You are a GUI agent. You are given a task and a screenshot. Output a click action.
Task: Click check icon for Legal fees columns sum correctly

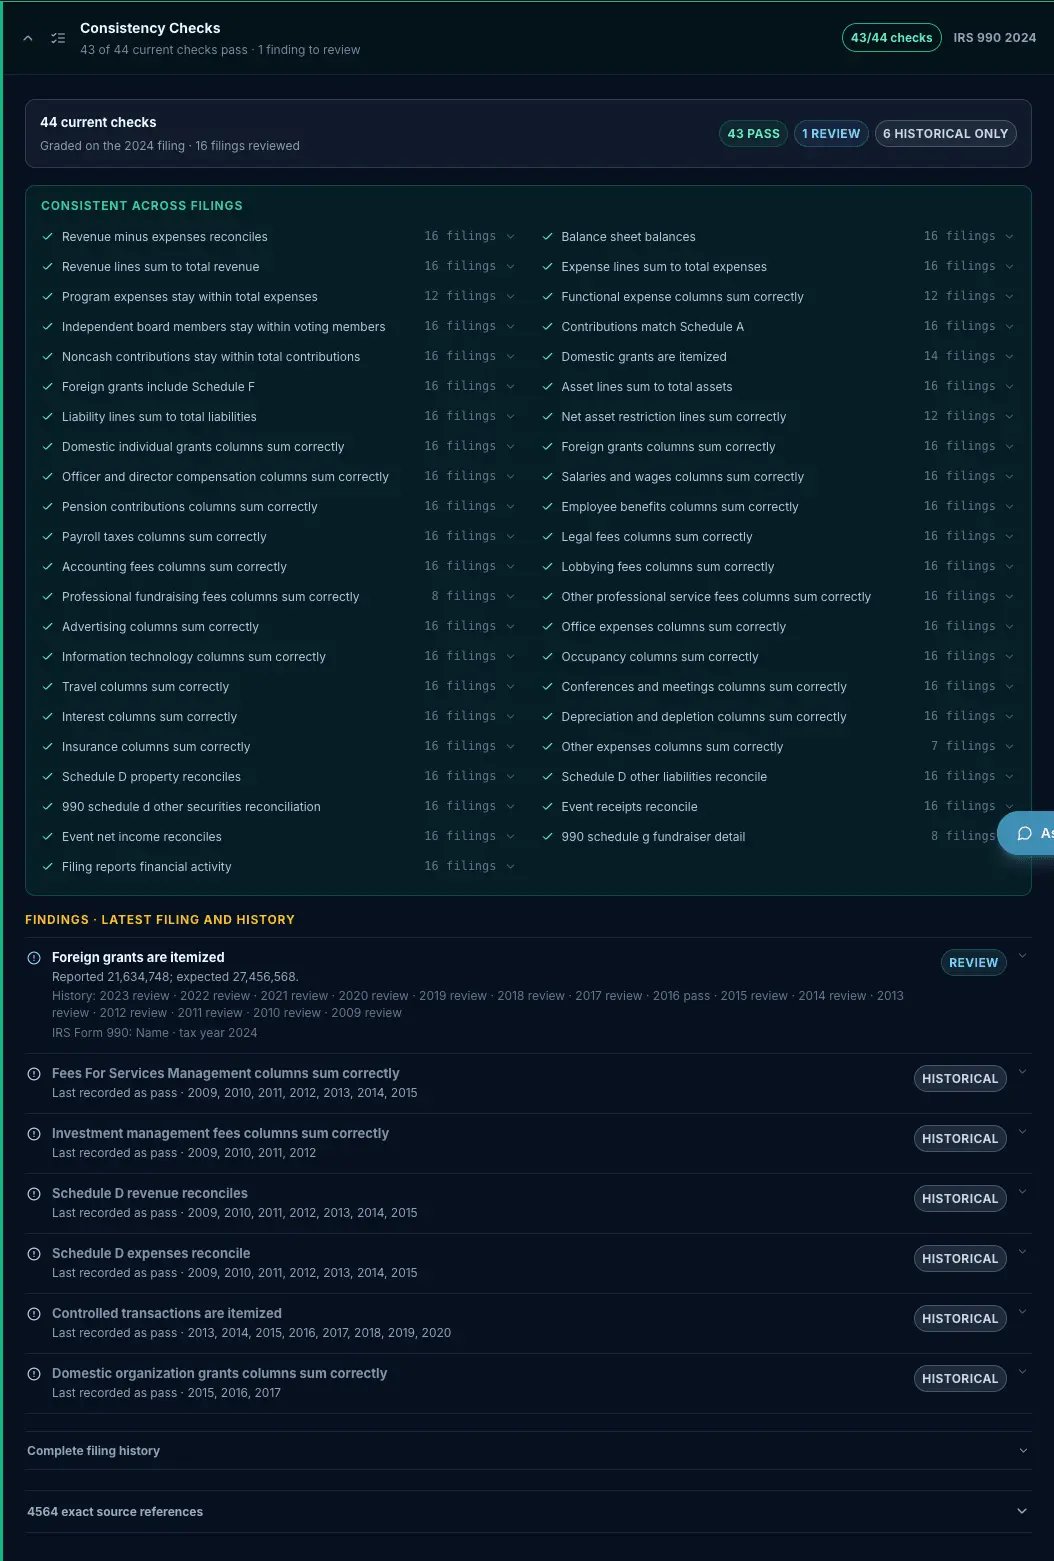(x=547, y=537)
